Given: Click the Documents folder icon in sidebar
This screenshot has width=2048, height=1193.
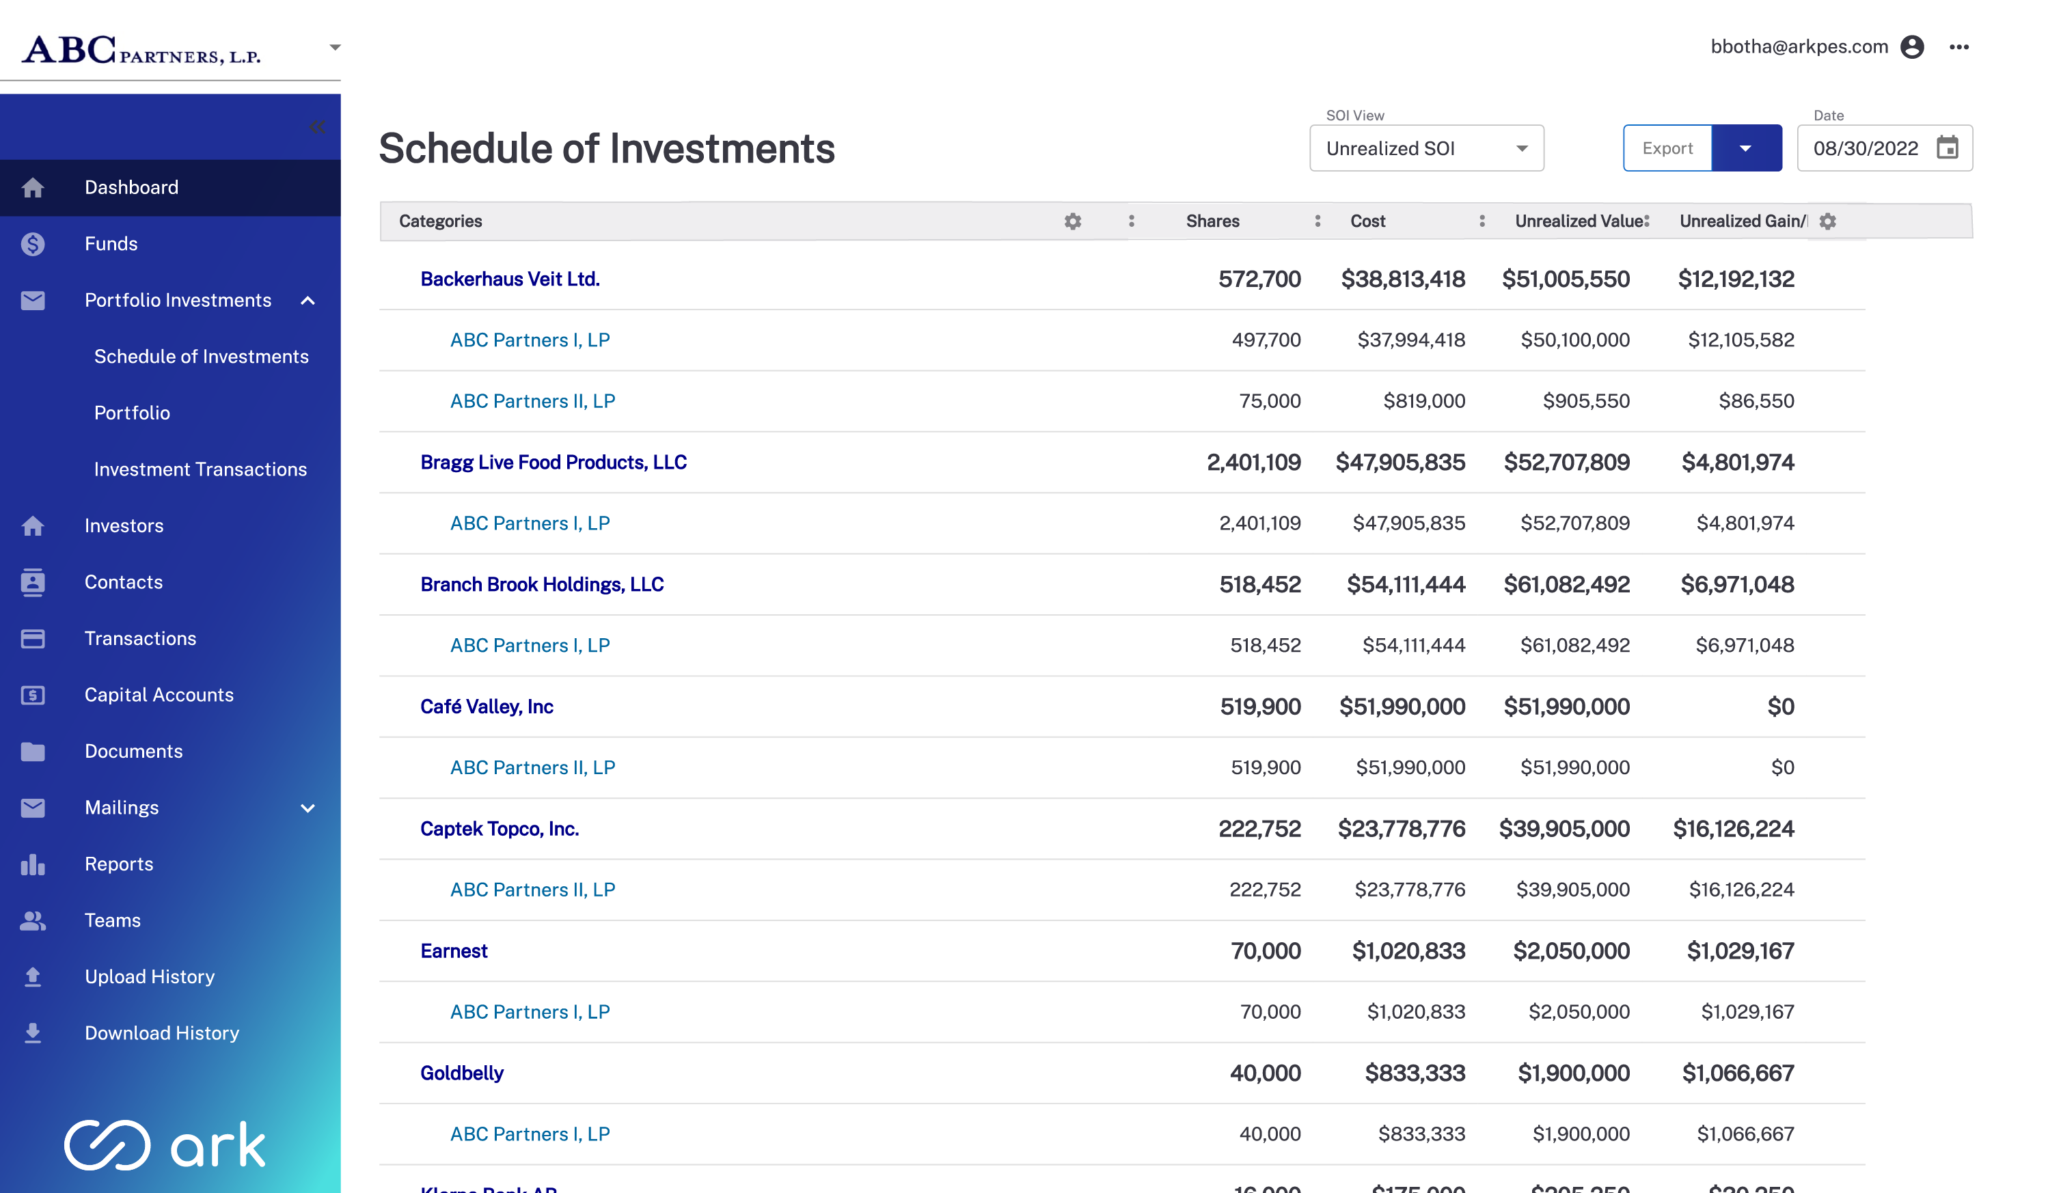Looking at the screenshot, I should 33,751.
